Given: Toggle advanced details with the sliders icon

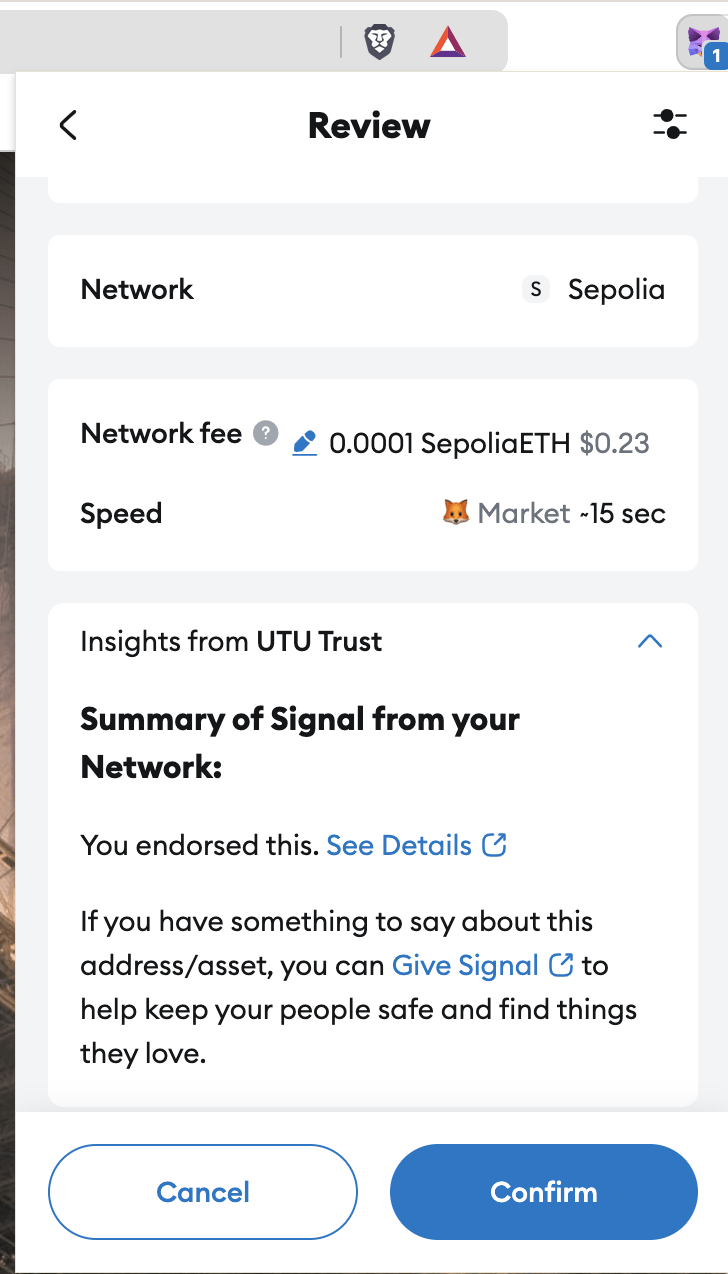Looking at the screenshot, I should [669, 125].
